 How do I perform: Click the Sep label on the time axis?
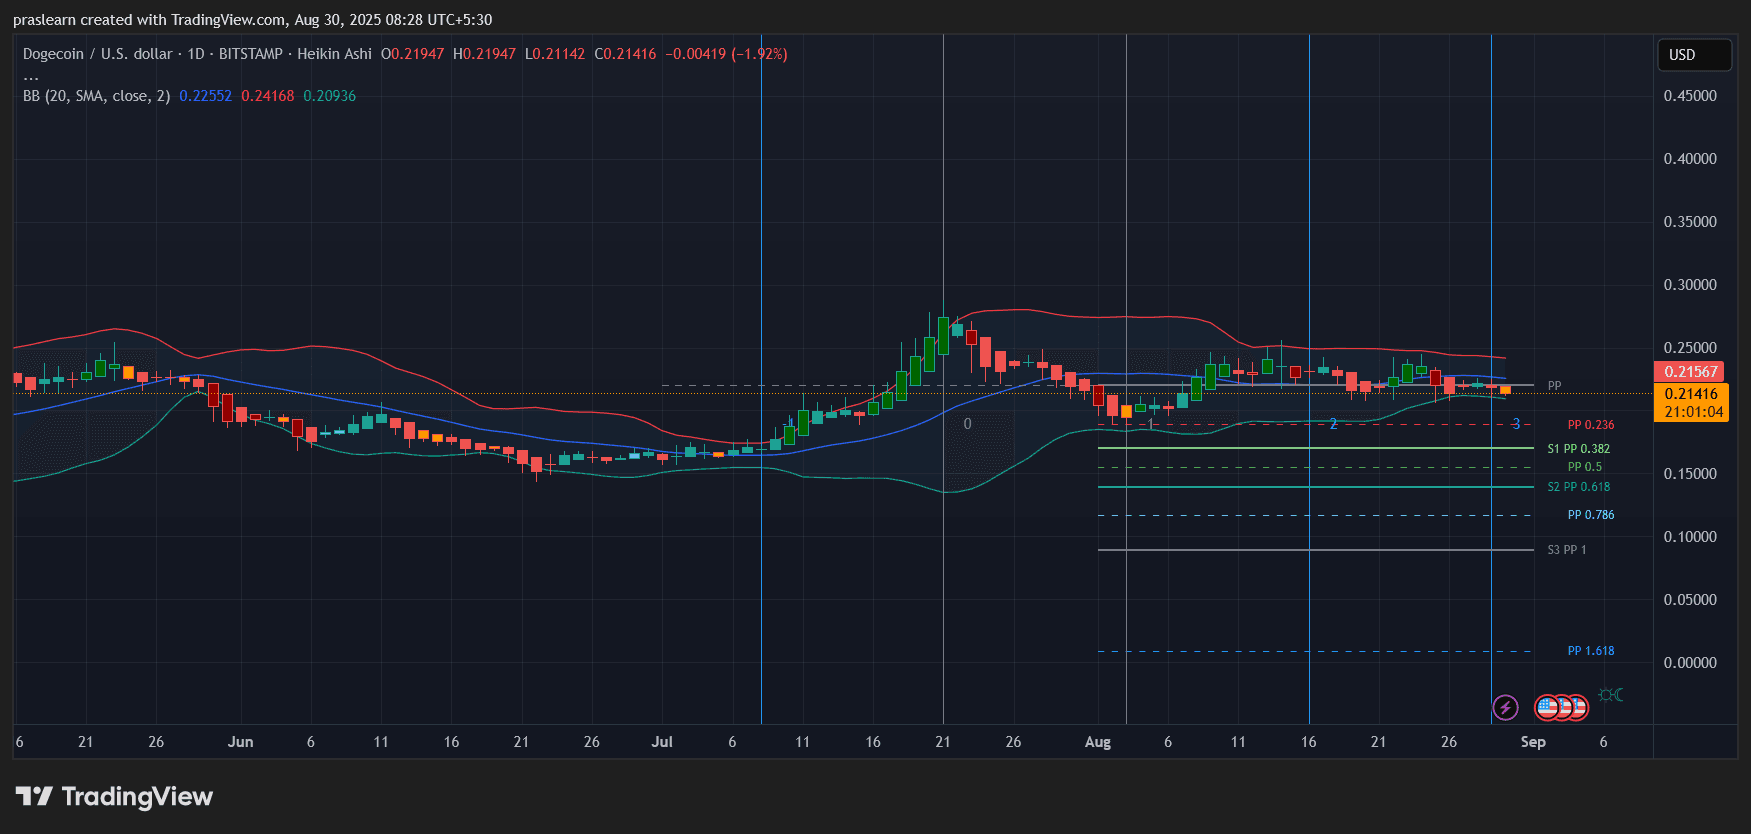(1532, 742)
